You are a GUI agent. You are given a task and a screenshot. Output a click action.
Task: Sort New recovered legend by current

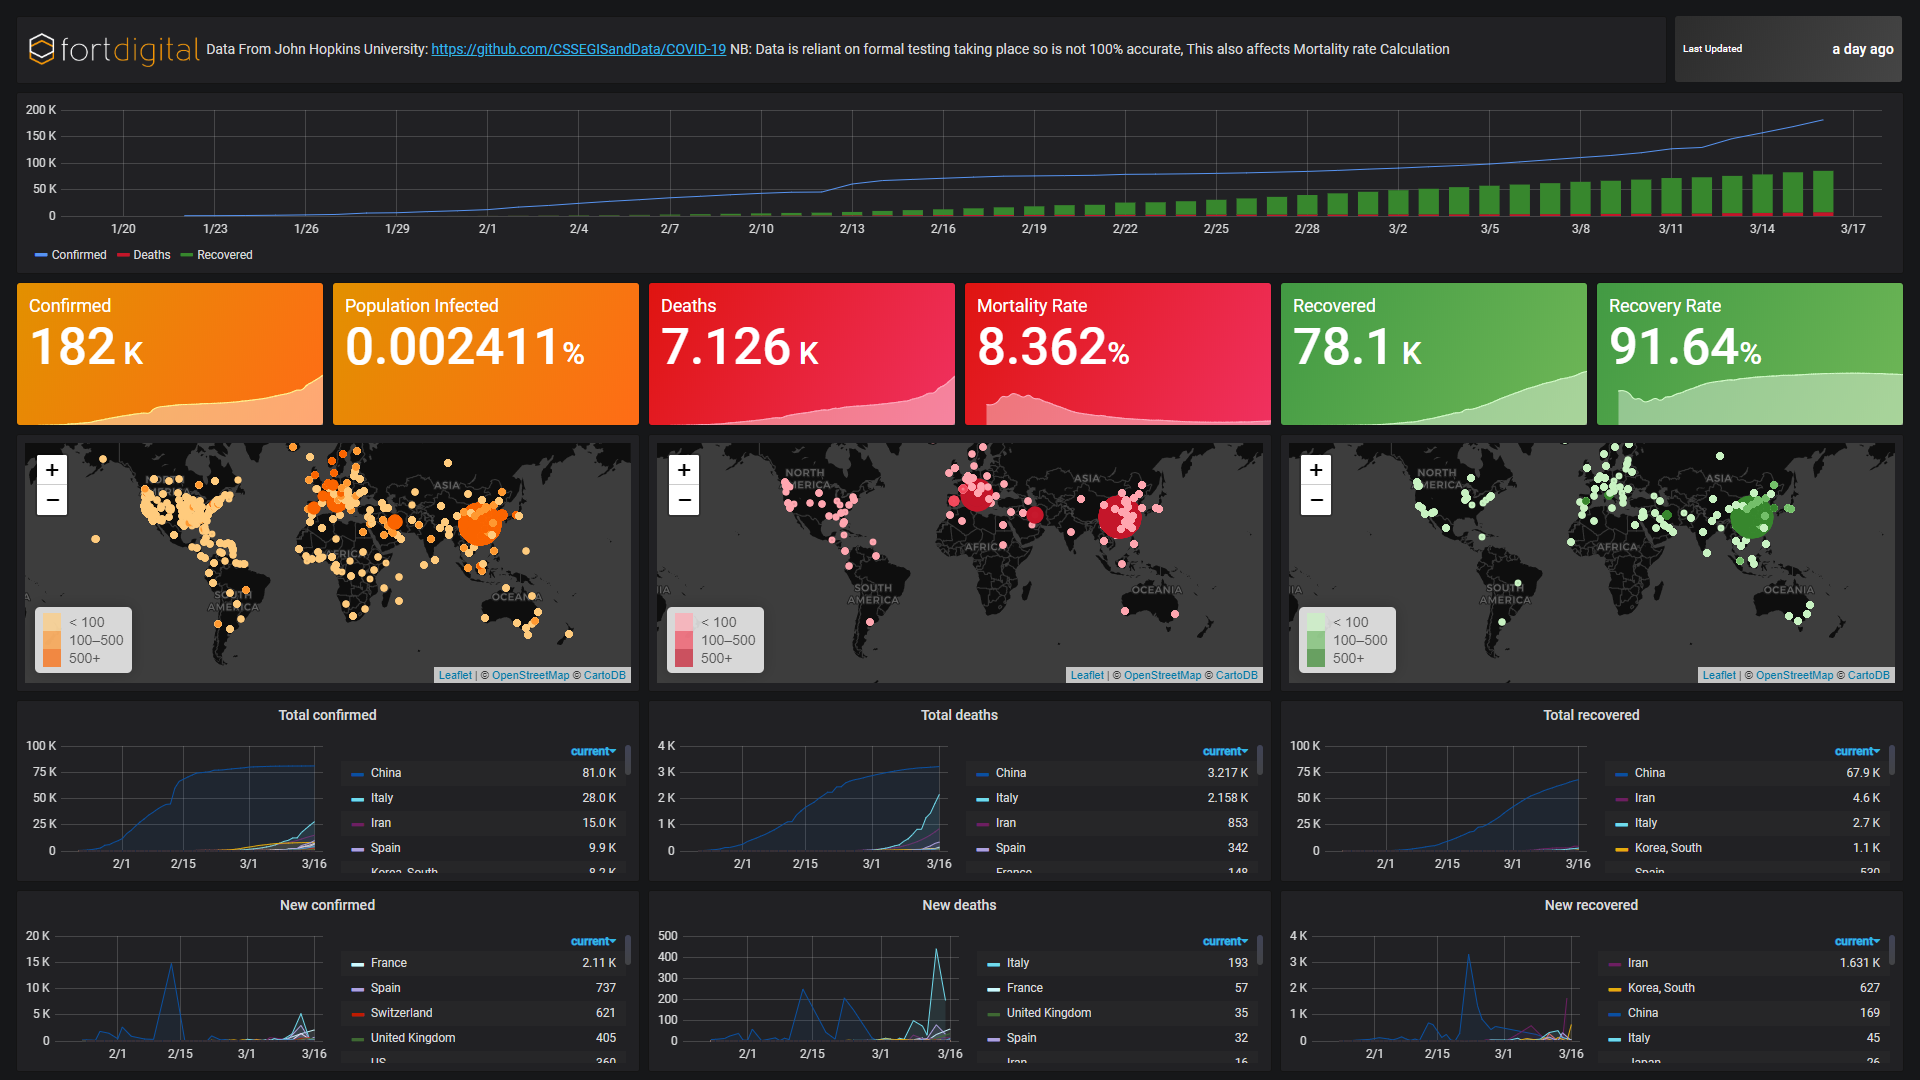tap(1857, 941)
